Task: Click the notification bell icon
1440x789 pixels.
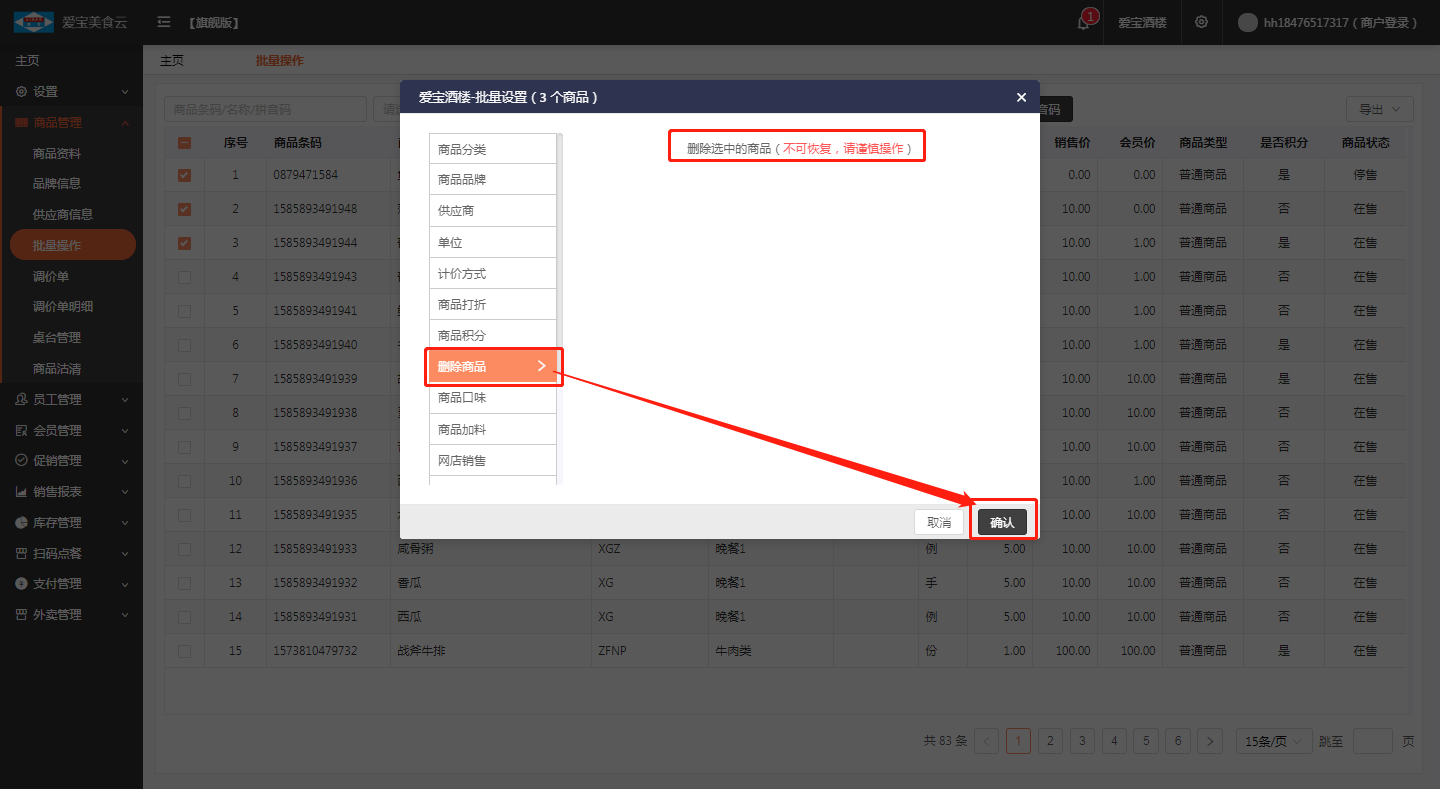Action: 1084,23
